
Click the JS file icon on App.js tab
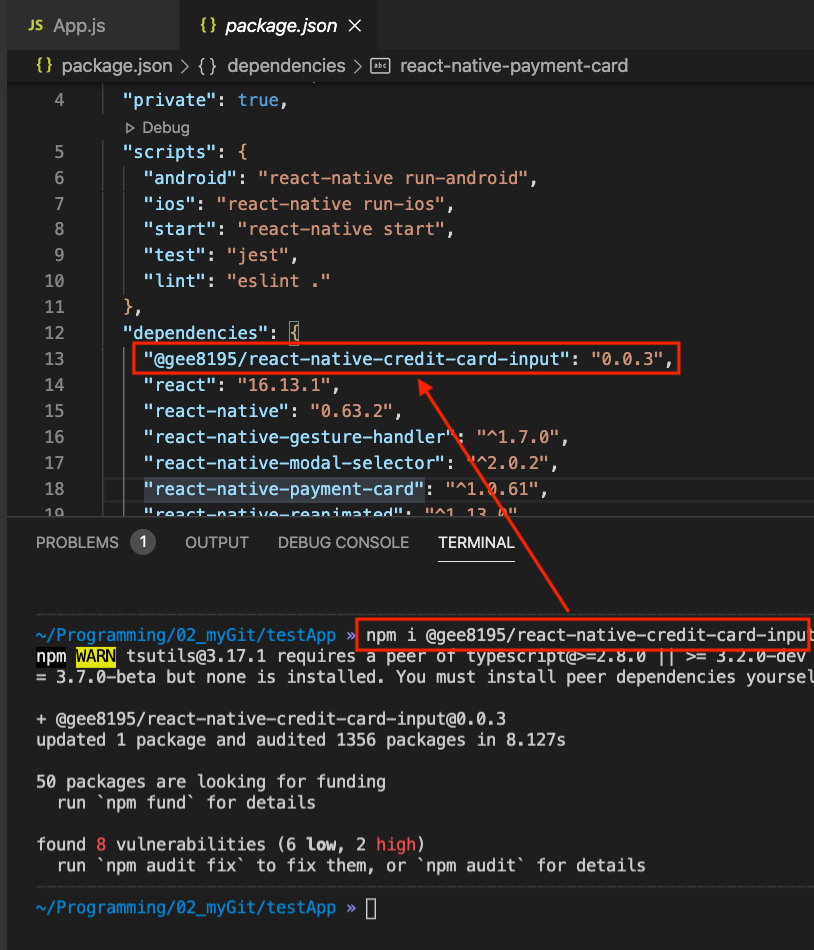tap(36, 25)
